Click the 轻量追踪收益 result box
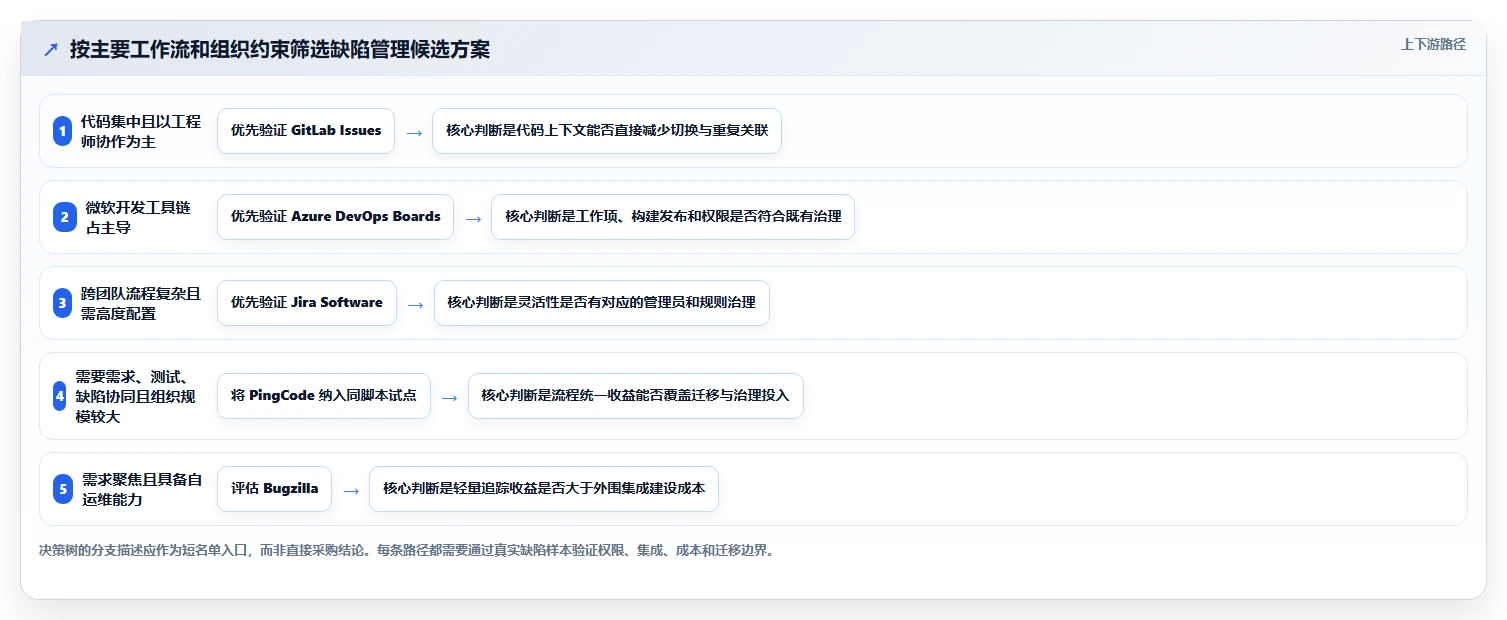The width and height of the screenshot is (1507, 620). tap(544, 489)
